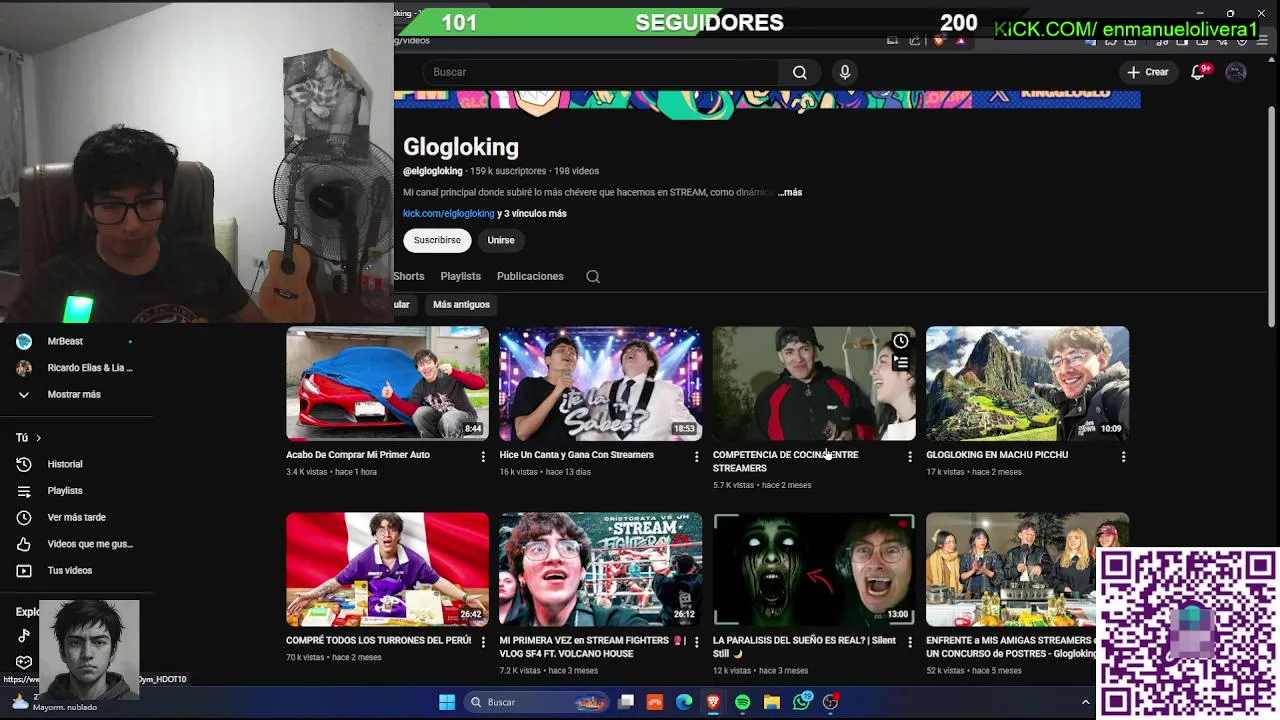The width and height of the screenshot is (1280, 720).
Task: Search within the Glogloking channel
Action: [593, 277]
